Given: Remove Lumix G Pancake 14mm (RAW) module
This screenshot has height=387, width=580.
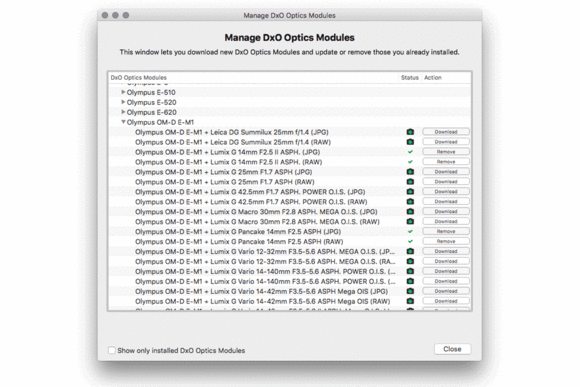Looking at the screenshot, I should point(446,242).
